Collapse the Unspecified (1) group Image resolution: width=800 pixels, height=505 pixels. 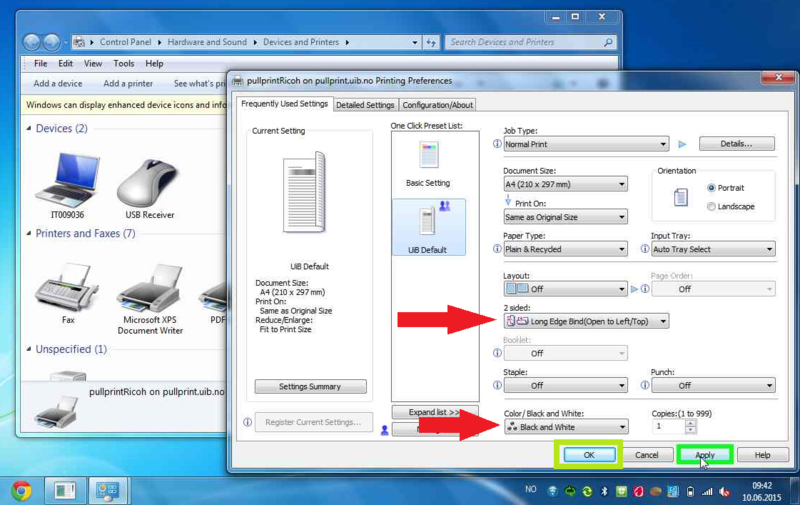pyautogui.click(x=29, y=349)
